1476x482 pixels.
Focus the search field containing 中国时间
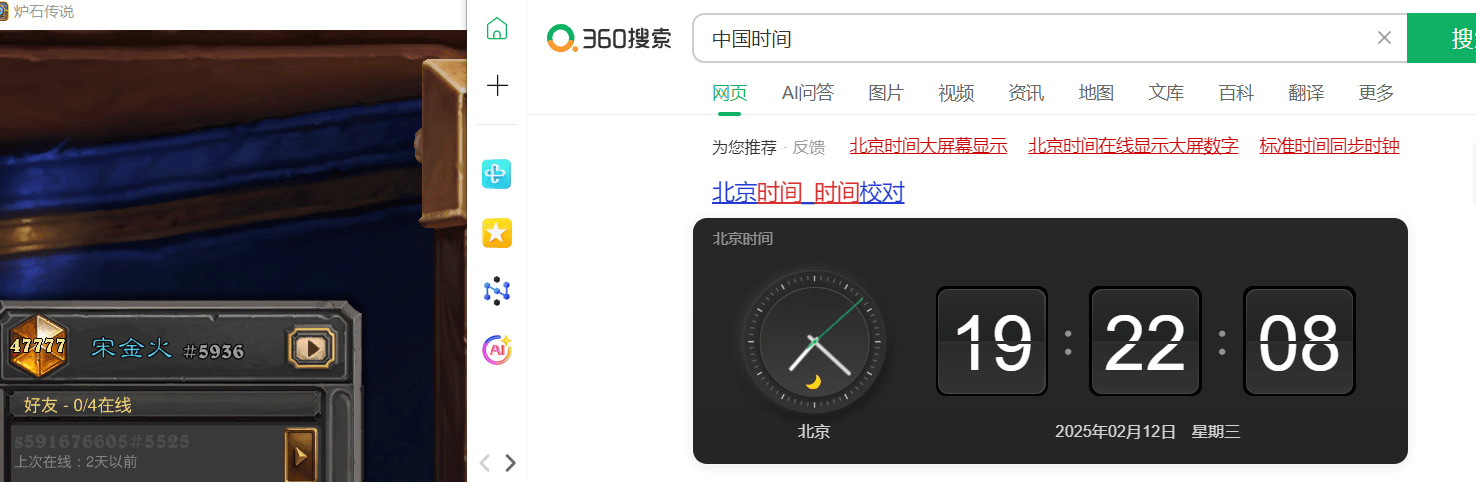1050,39
